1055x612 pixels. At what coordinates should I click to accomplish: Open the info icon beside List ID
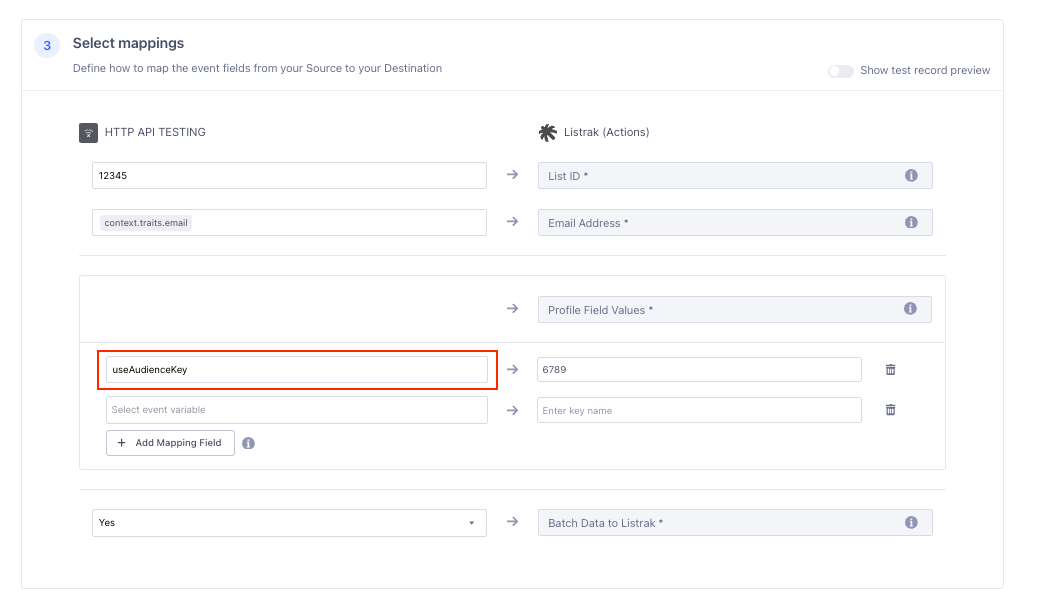point(911,175)
